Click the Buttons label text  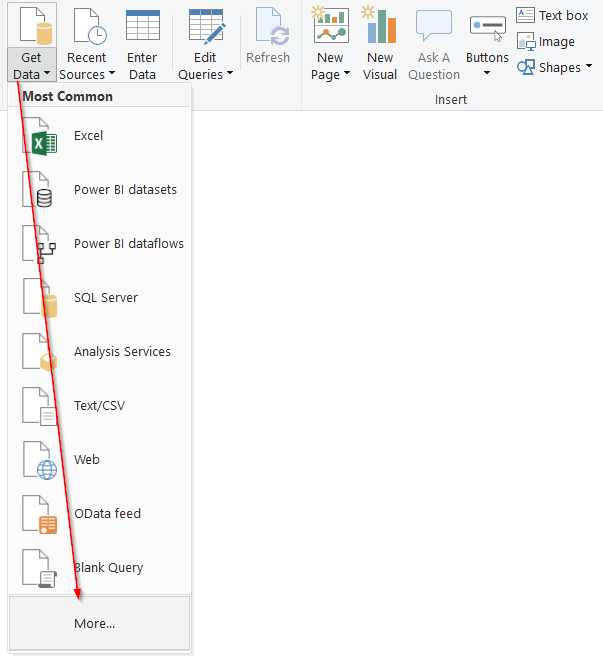tap(487, 57)
